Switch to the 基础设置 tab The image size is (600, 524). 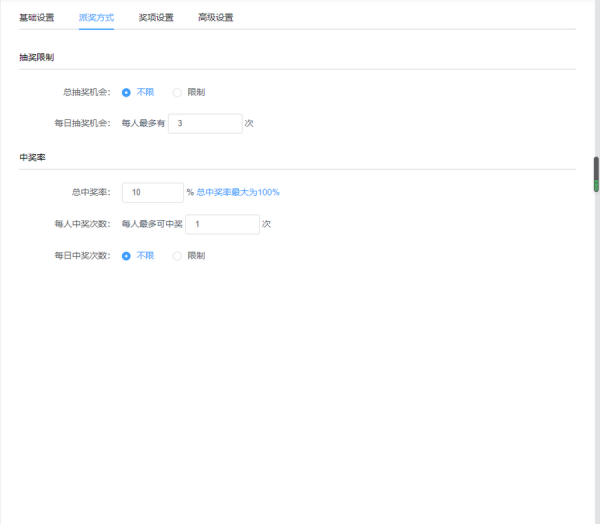[37, 18]
